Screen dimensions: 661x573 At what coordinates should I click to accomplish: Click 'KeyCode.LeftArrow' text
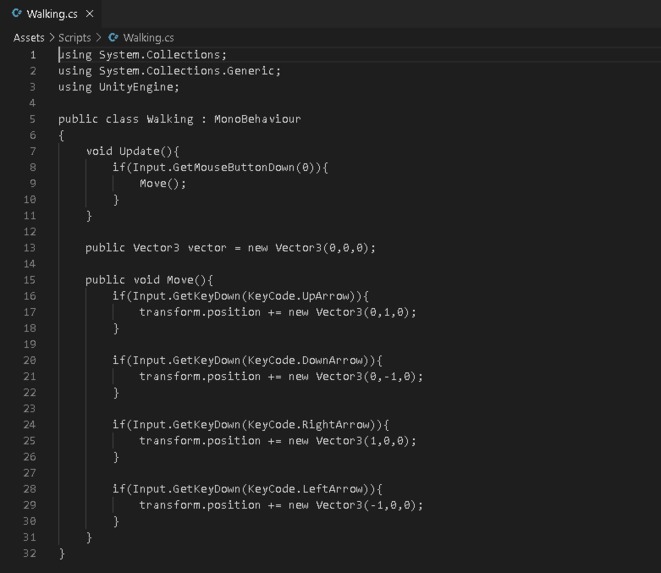tap(306, 489)
